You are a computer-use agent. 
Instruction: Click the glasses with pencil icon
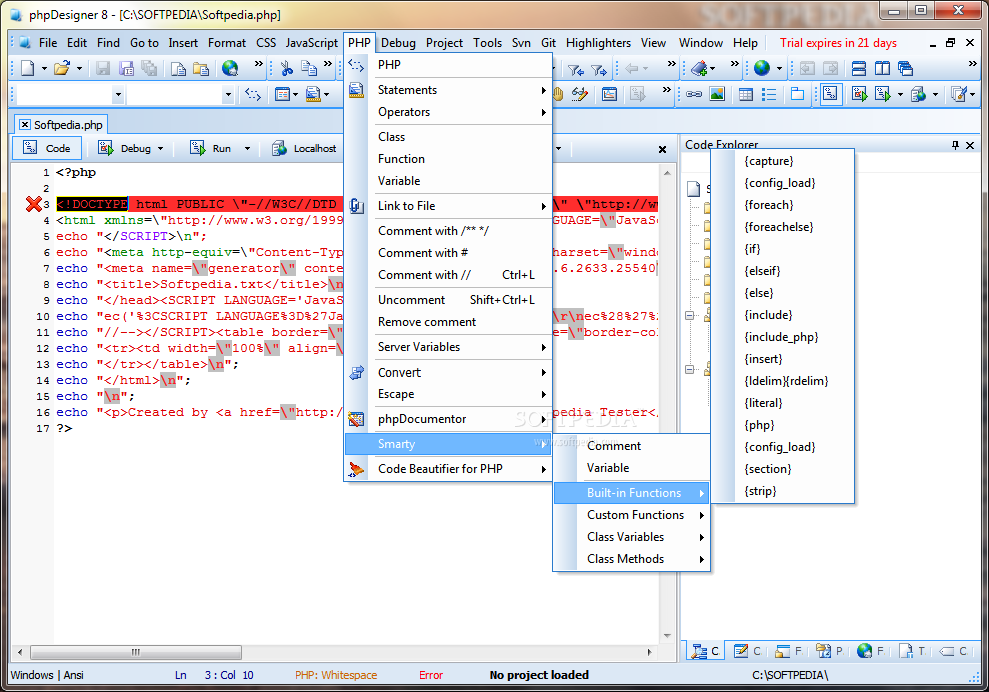coord(579,95)
